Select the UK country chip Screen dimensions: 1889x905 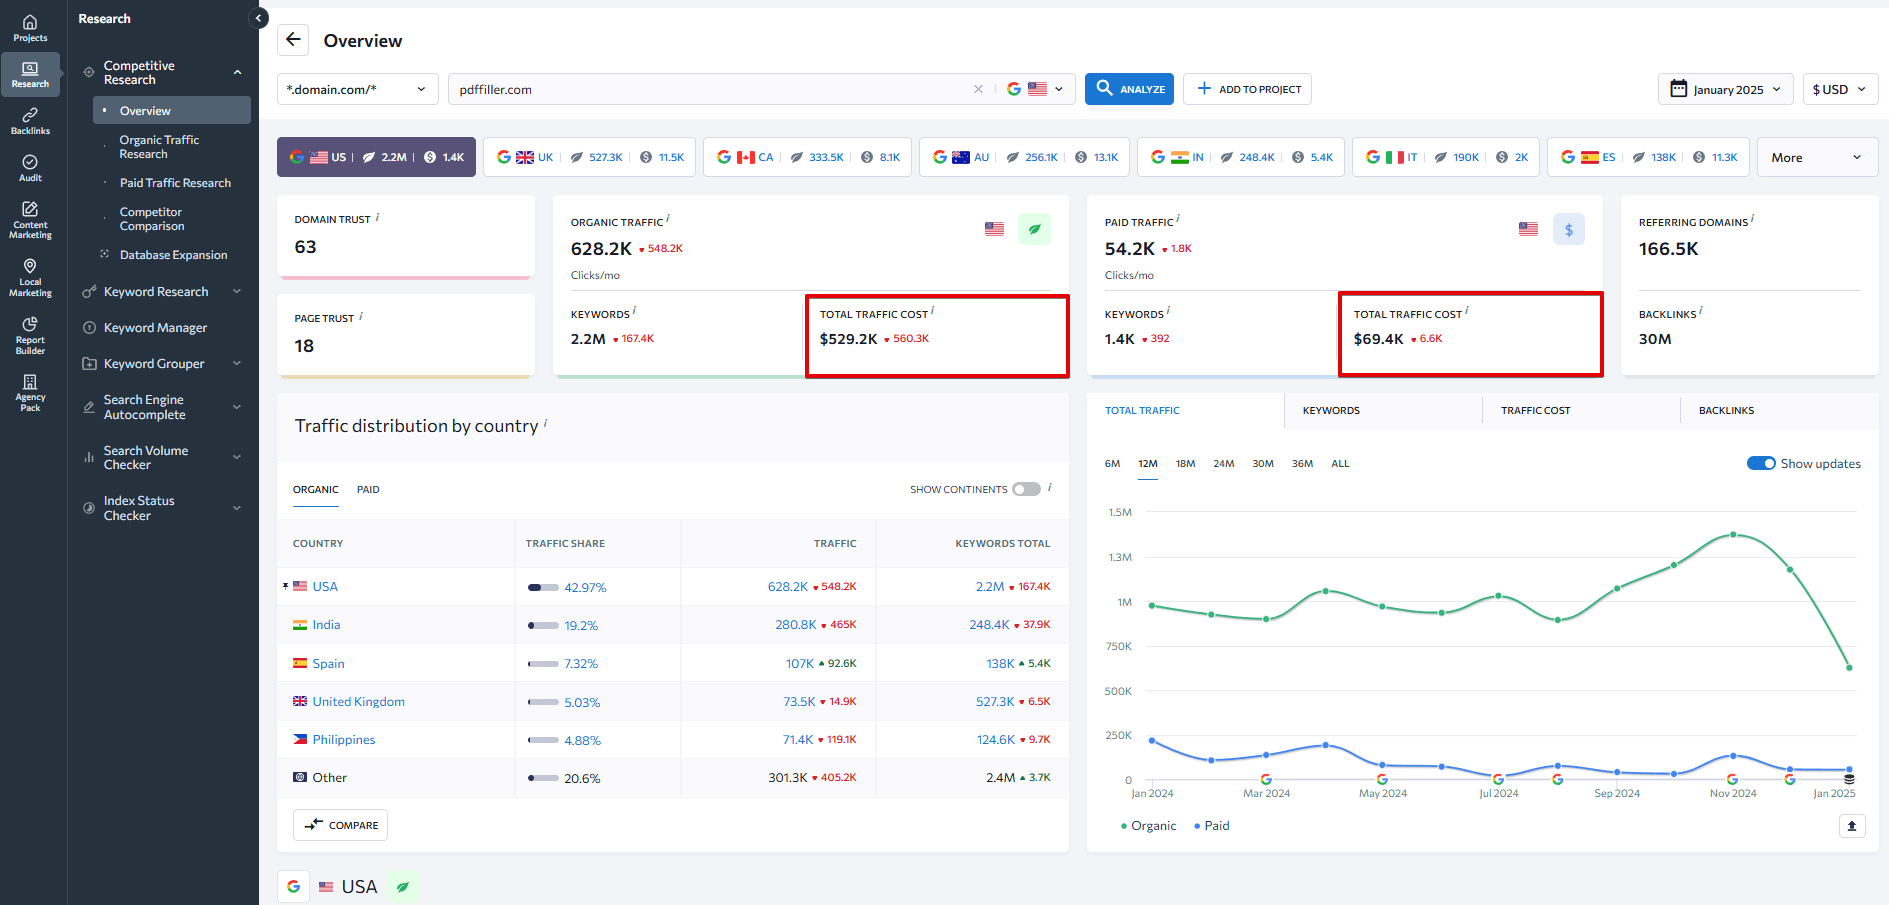click(589, 157)
